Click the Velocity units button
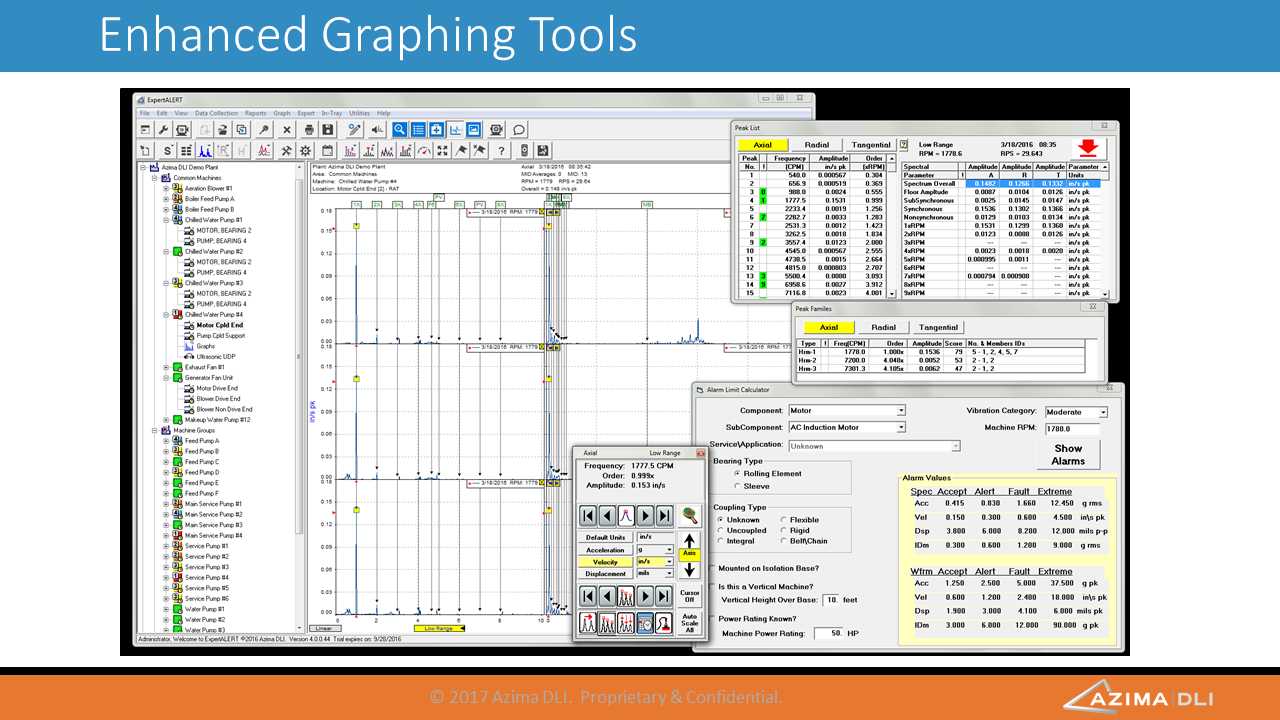Image resolution: width=1280 pixels, height=720 pixels. point(605,562)
